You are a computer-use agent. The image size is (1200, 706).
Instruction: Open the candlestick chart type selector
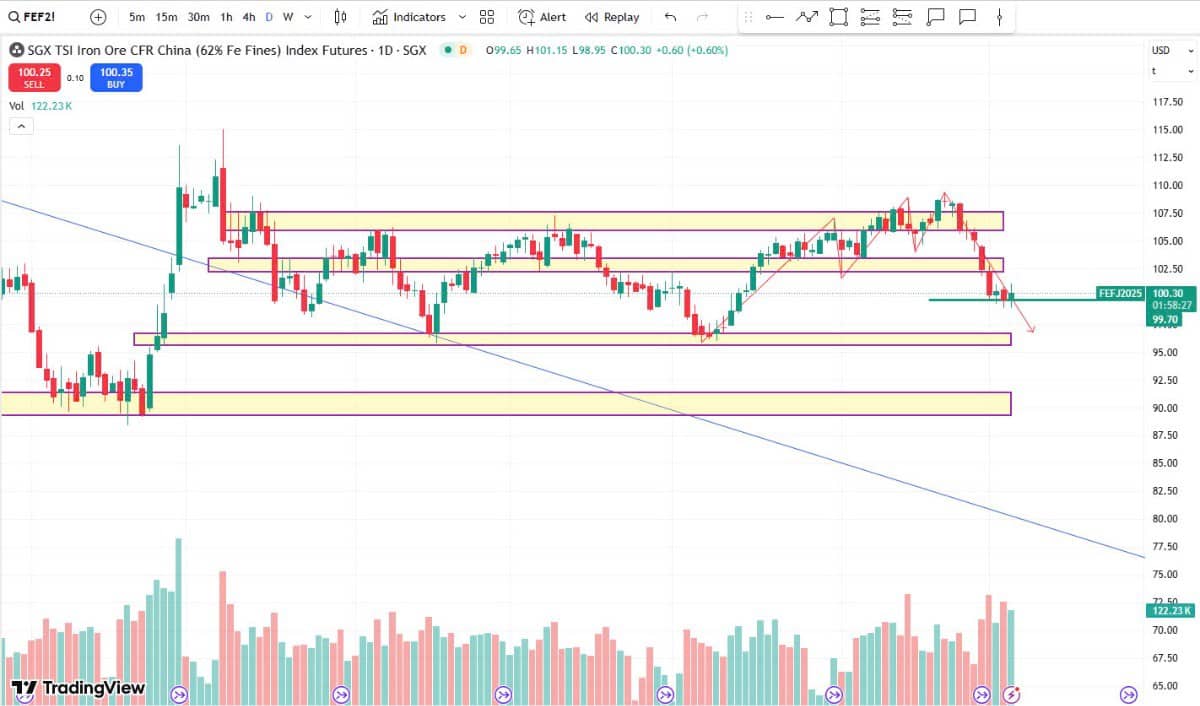pyautogui.click(x=340, y=17)
